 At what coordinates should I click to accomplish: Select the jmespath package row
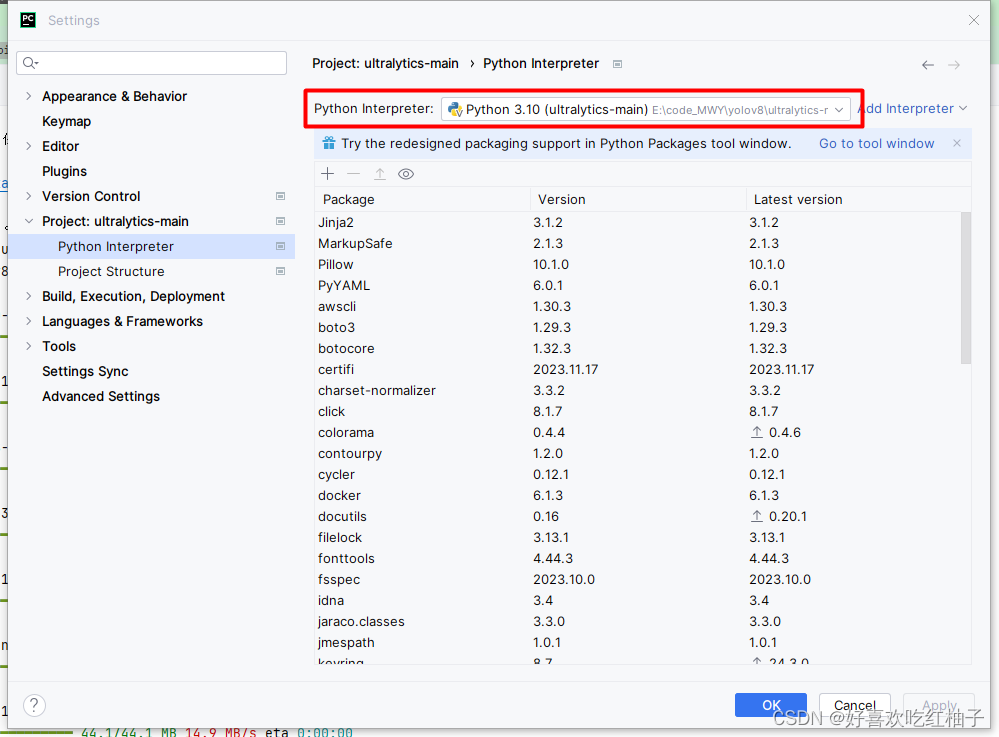638,643
